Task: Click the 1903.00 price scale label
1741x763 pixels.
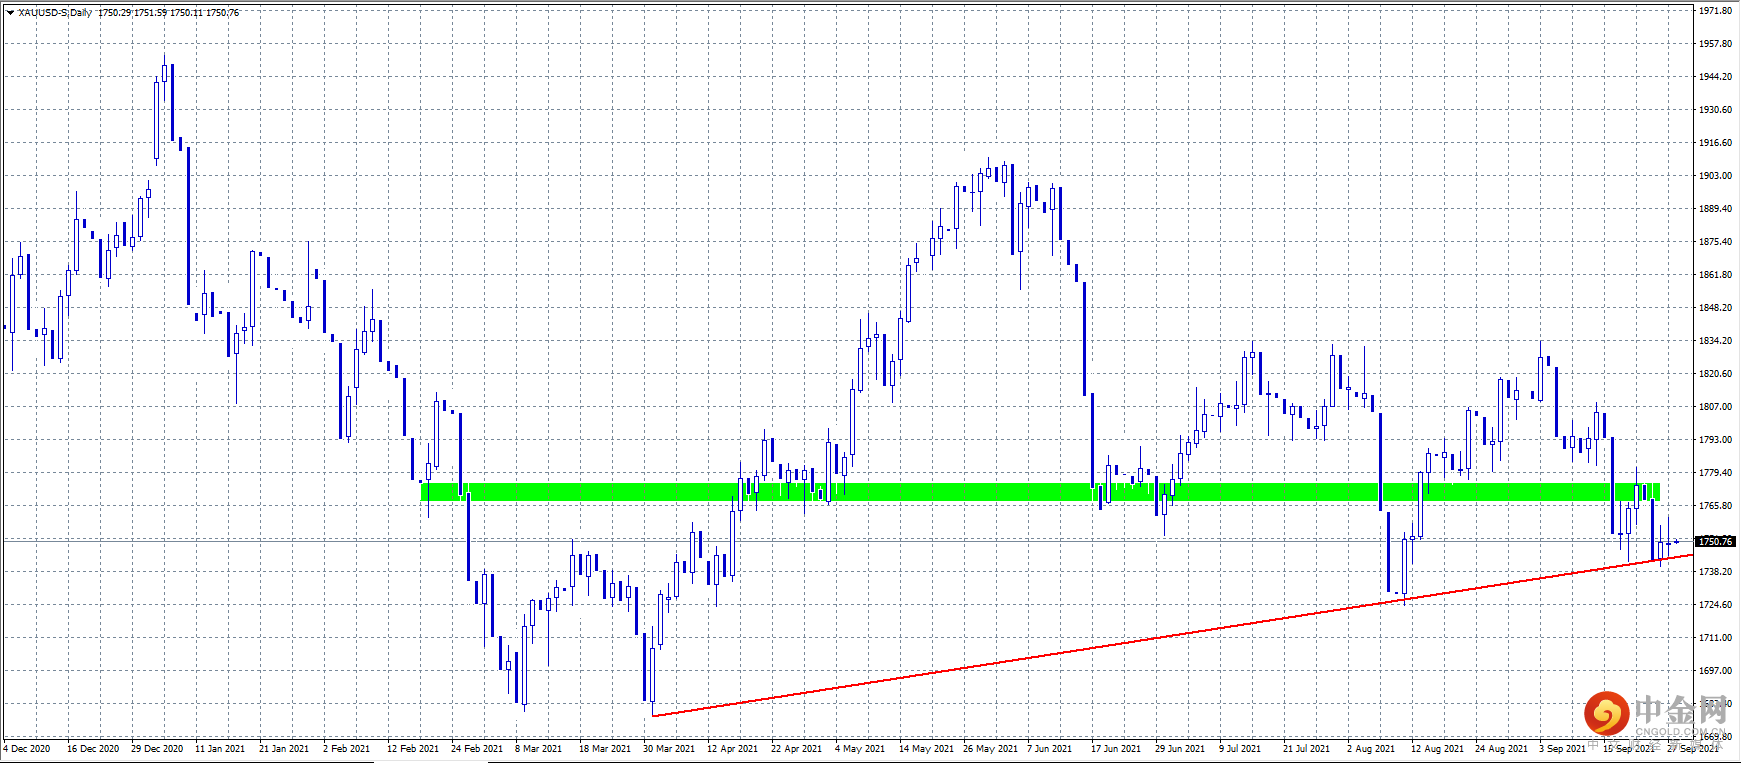Action: (1715, 176)
